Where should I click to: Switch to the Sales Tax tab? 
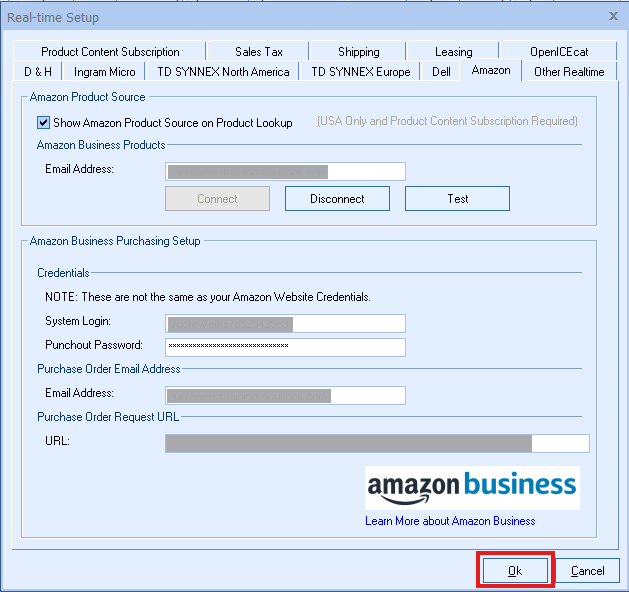259,51
